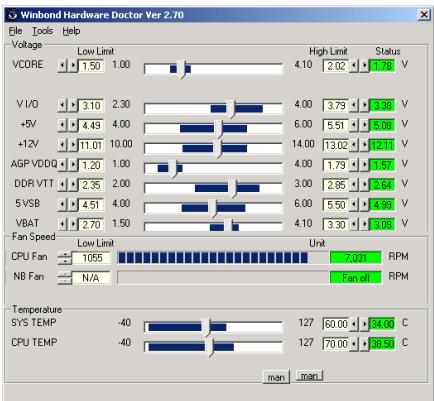Decrease SYS TEMP high limit with left arrow
This screenshot has height=401, width=434.
(354, 324)
